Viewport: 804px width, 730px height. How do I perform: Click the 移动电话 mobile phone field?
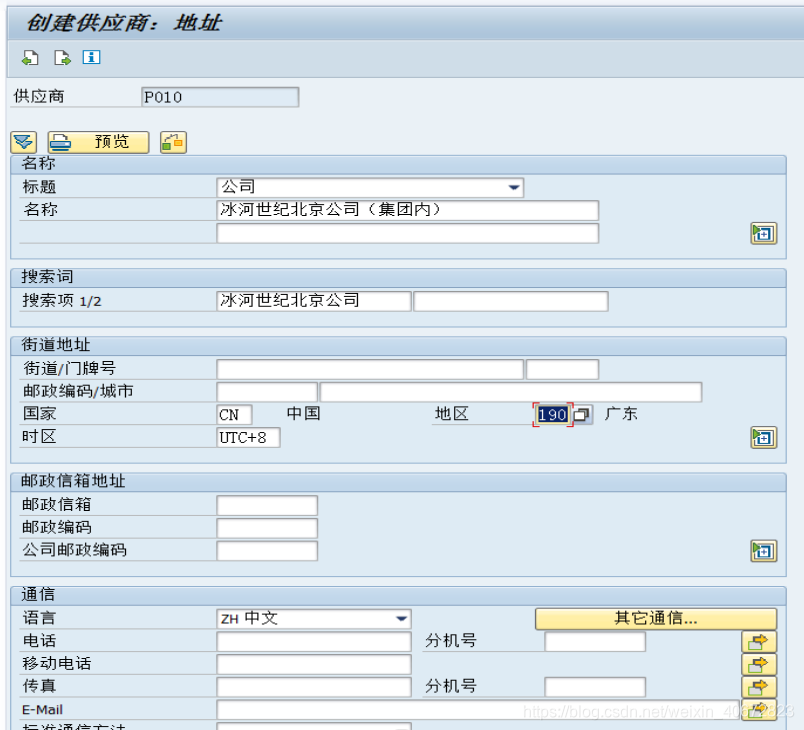pos(314,664)
